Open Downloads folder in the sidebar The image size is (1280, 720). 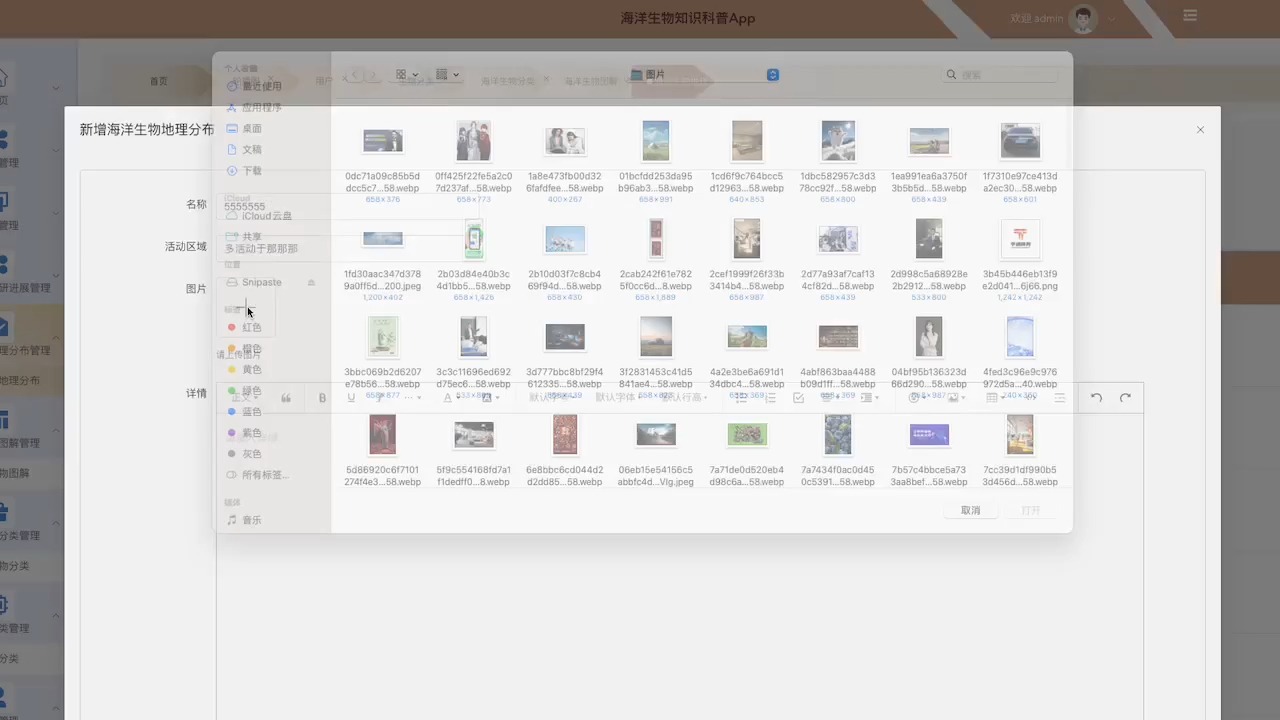(x=251, y=171)
